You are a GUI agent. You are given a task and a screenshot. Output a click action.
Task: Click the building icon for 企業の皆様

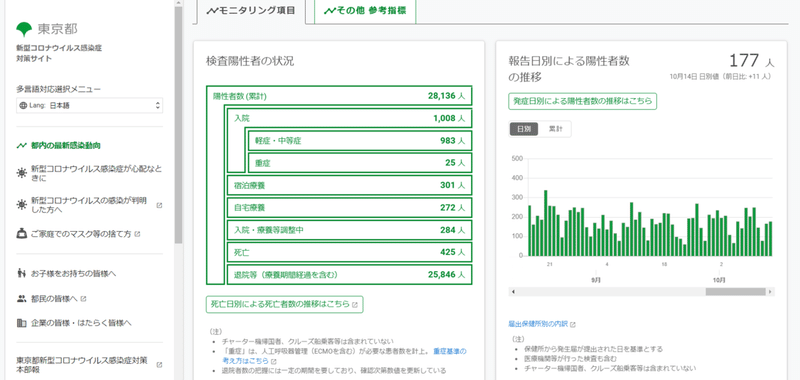pos(21,323)
